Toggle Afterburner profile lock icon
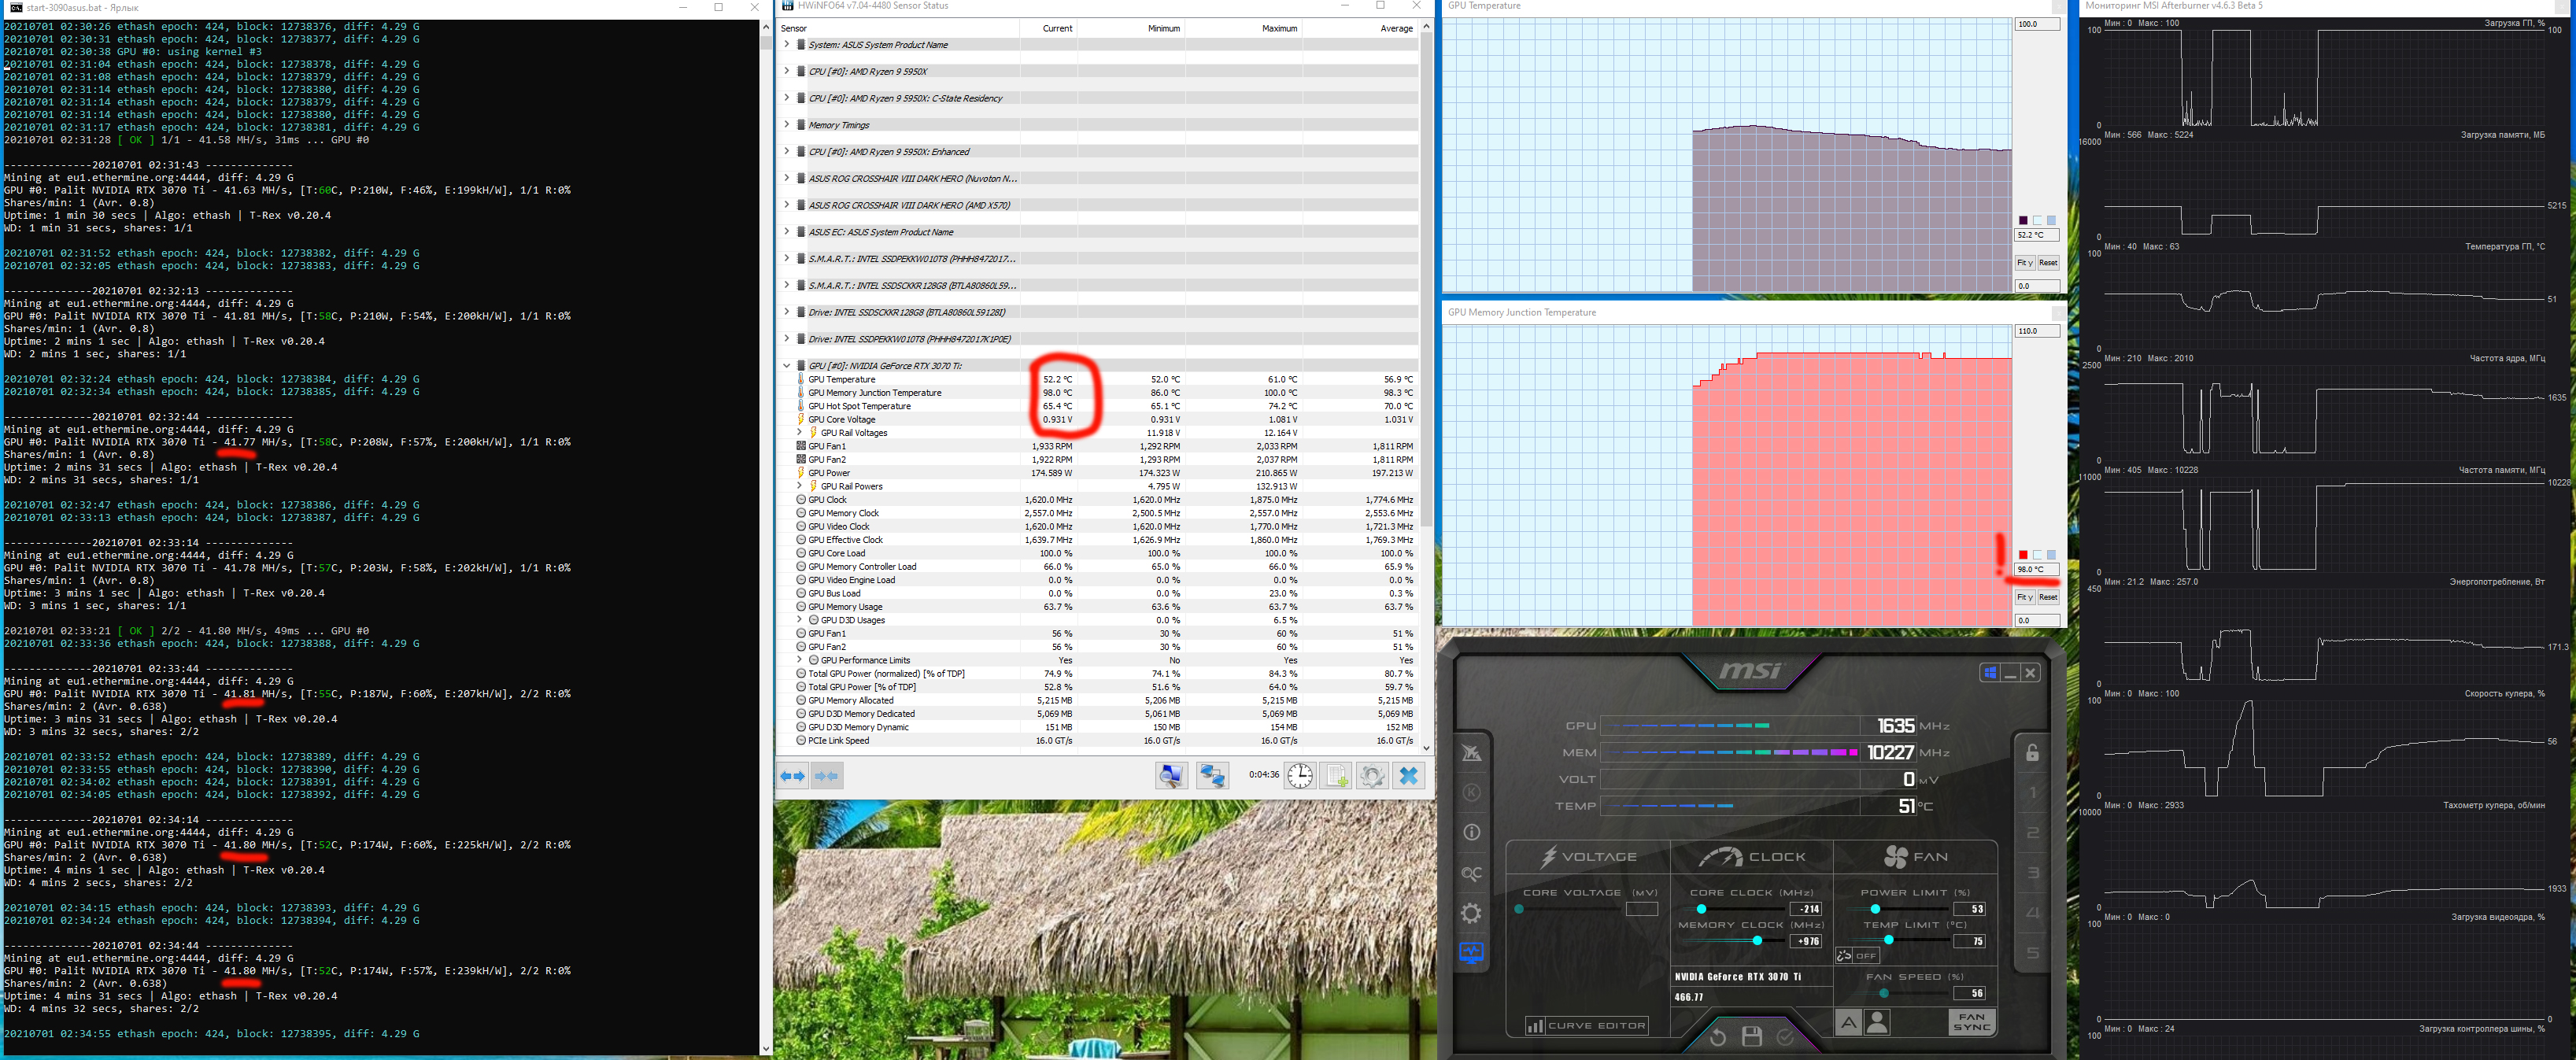Image resolution: width=2576 pixels, height=1060 pixels. click(x=2032, y=753)
